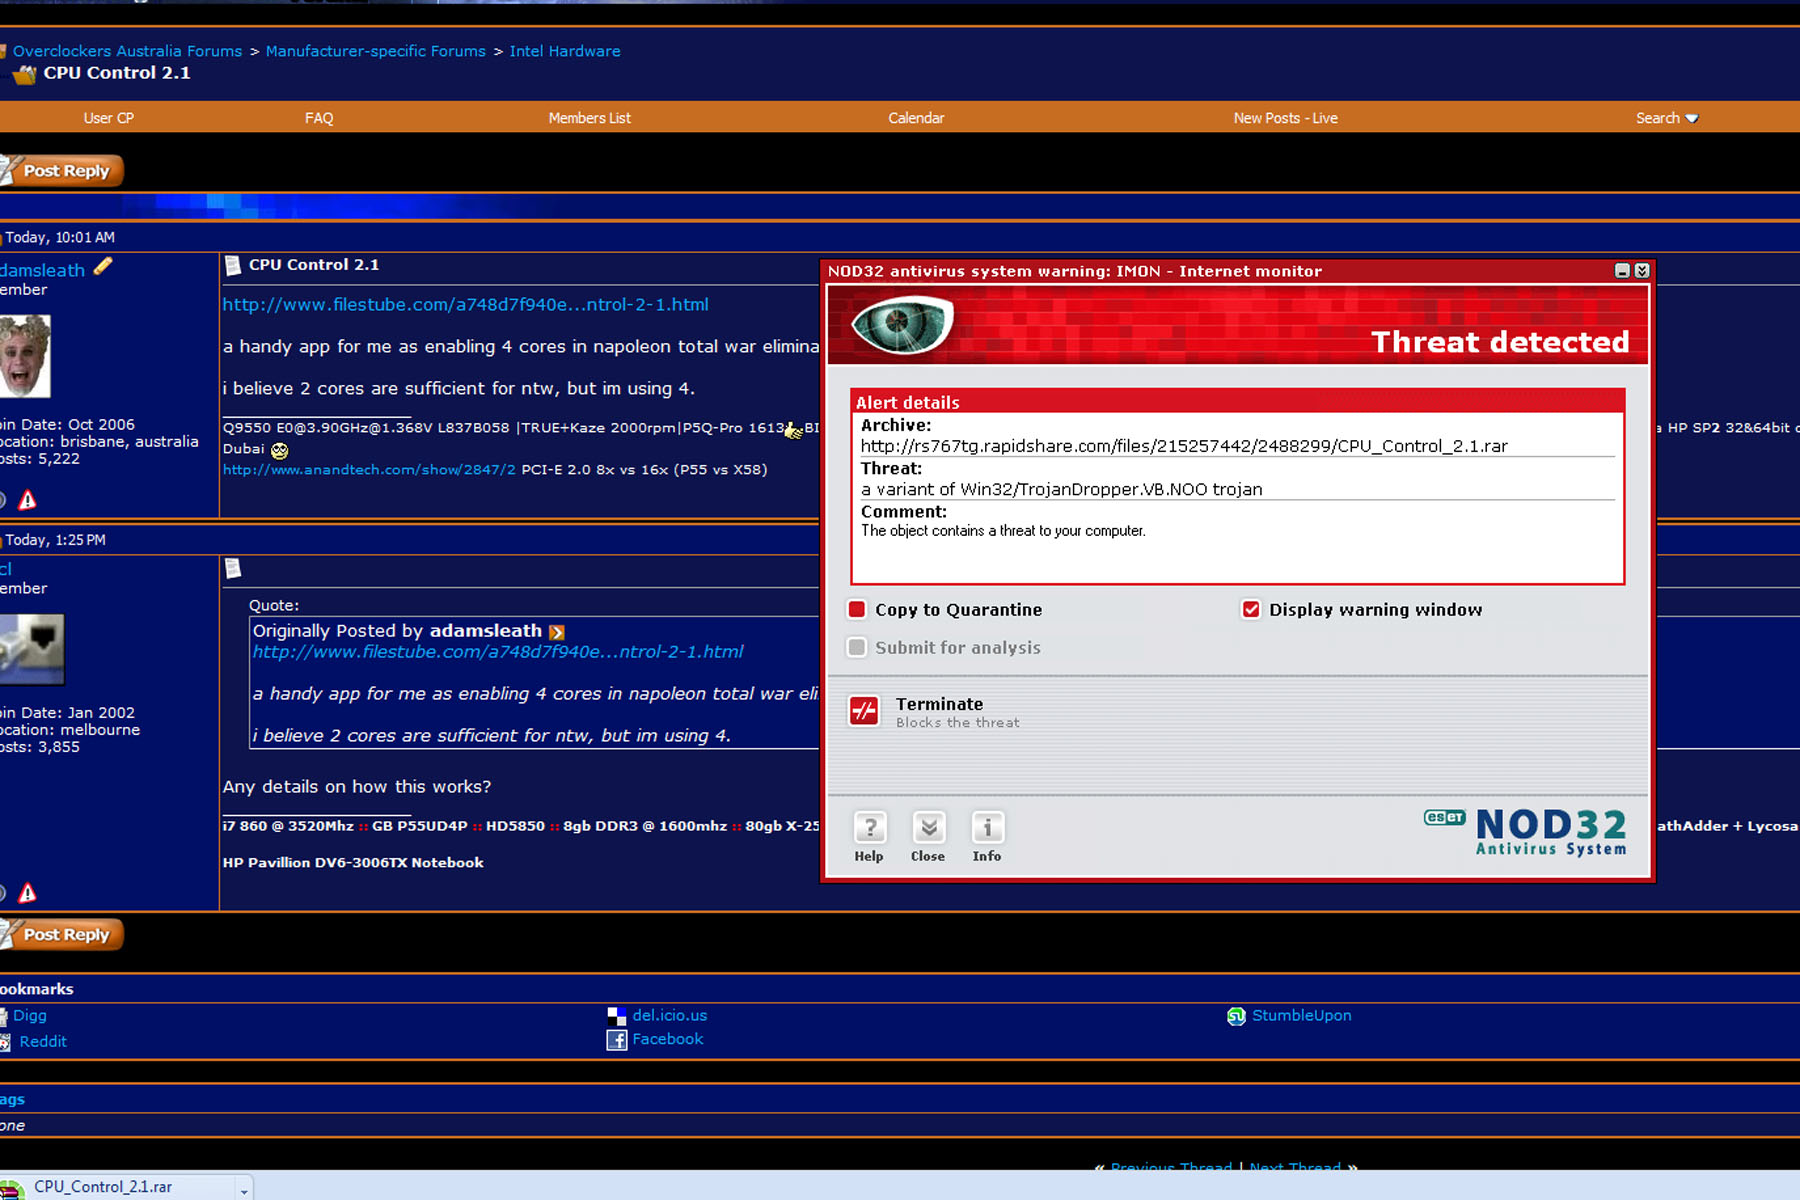Open Members List menu item

tap(590, 118)
